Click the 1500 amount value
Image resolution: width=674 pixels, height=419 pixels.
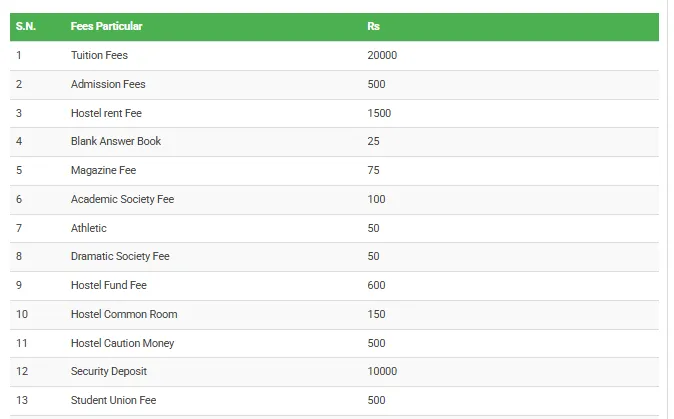[x=379, y=113]
